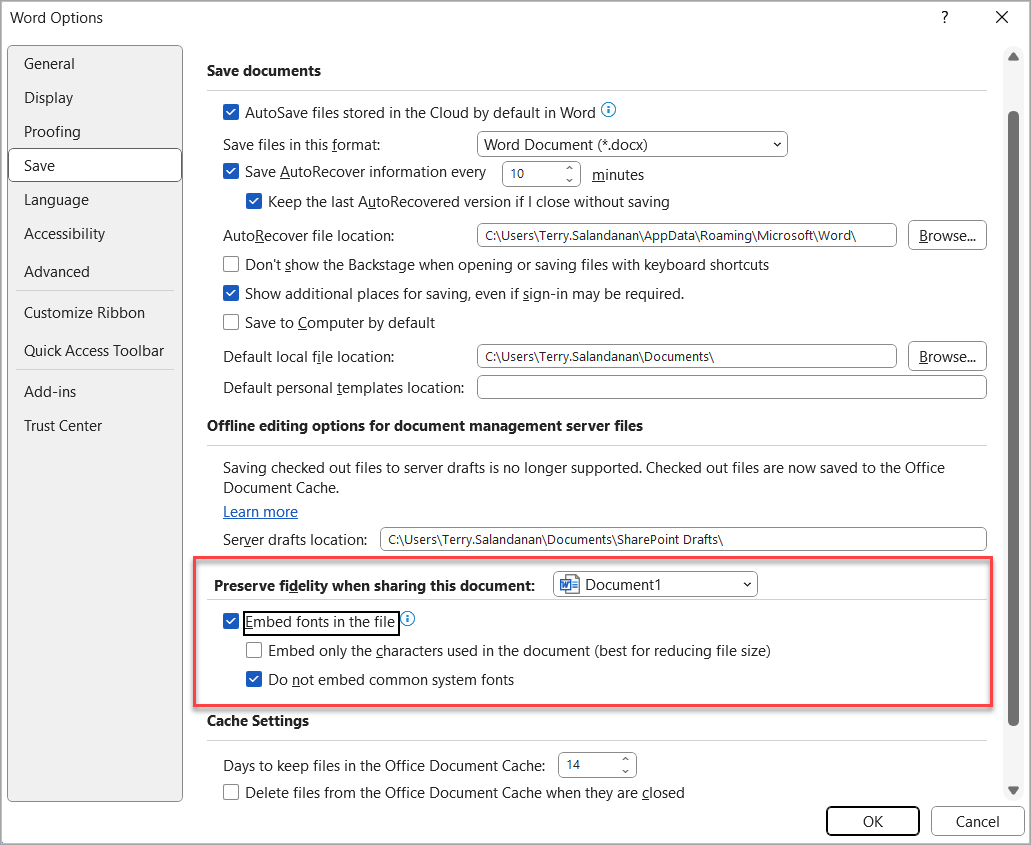Screen dimensions: 1031x845
Task: Open the Learn more link
Action: [x=260, y=512]
